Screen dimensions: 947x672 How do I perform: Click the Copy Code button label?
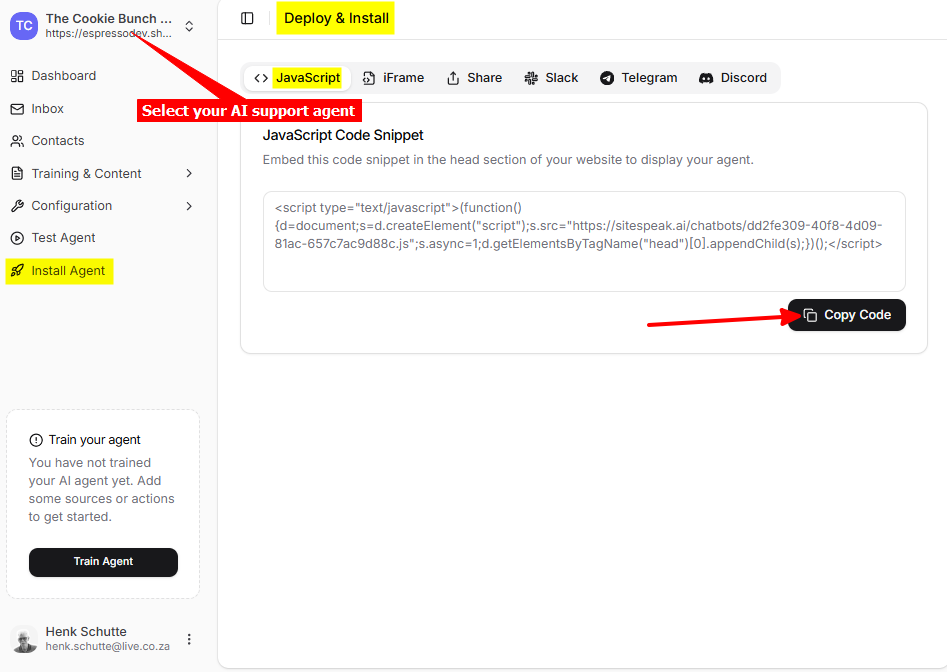[858, 315]
